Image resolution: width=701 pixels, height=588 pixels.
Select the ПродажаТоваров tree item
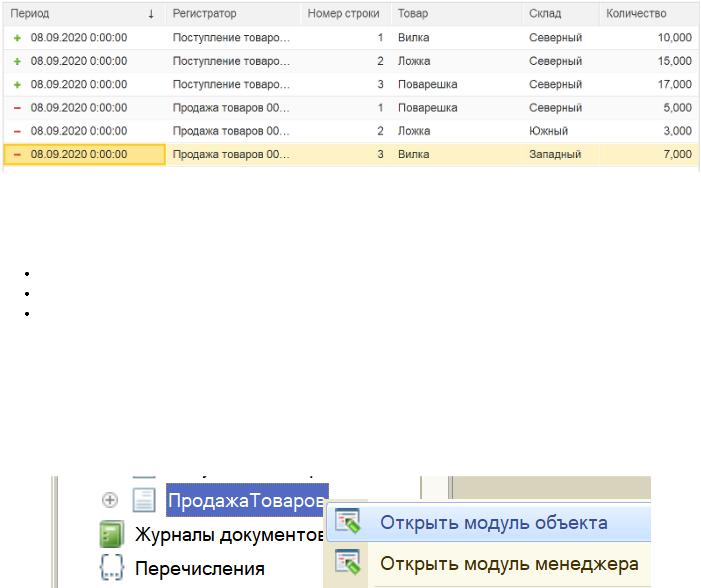(246, 500)
